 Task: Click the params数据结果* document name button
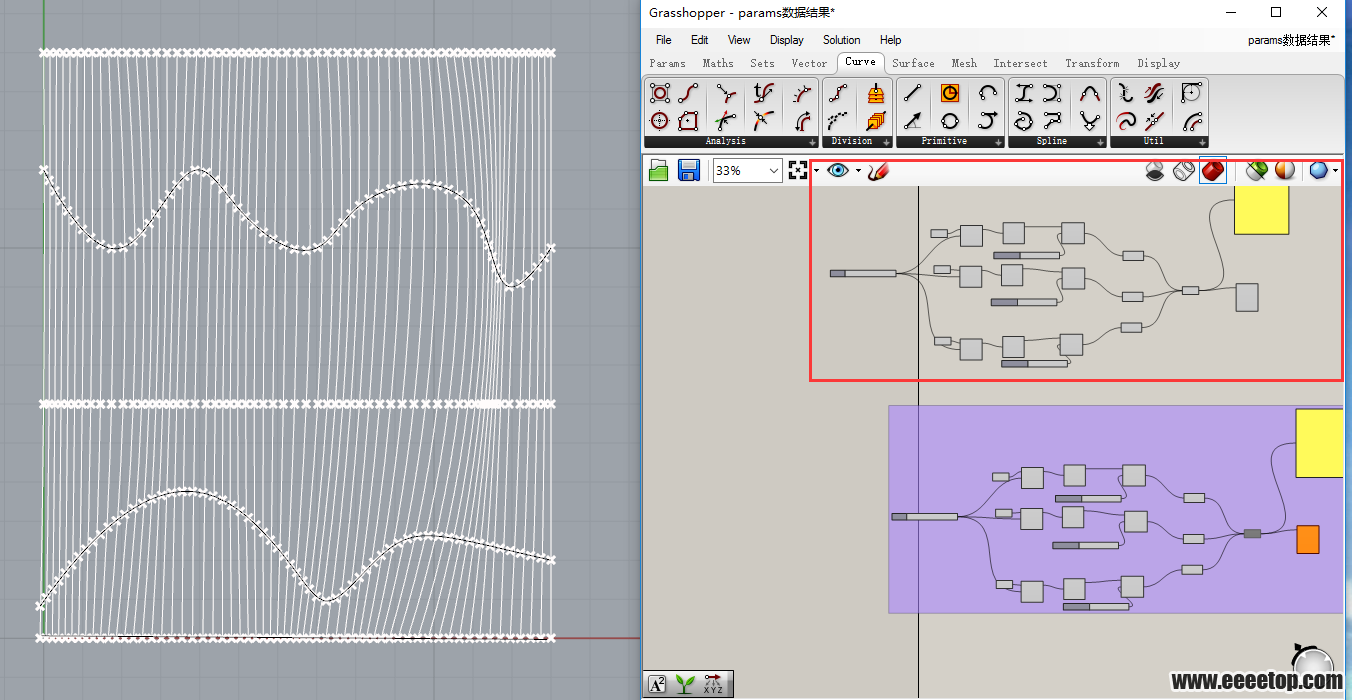(x=1291, y=40)
